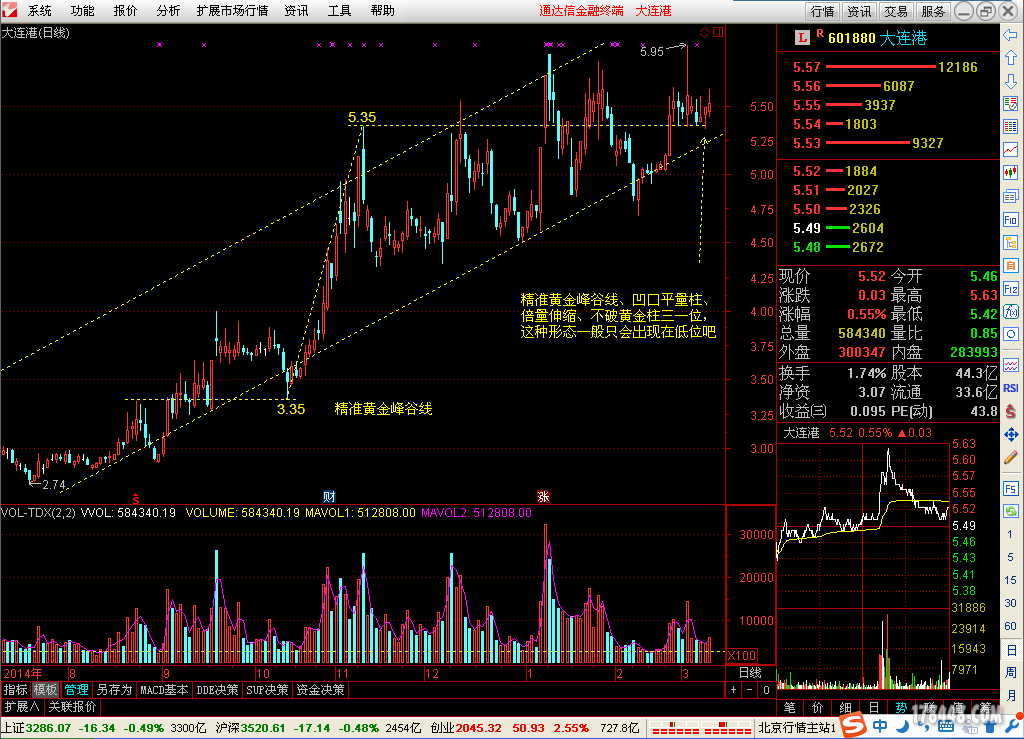Toggle Sogou 中 Chinese/English mode
1024x739 pixels.
tap(880, 726)
